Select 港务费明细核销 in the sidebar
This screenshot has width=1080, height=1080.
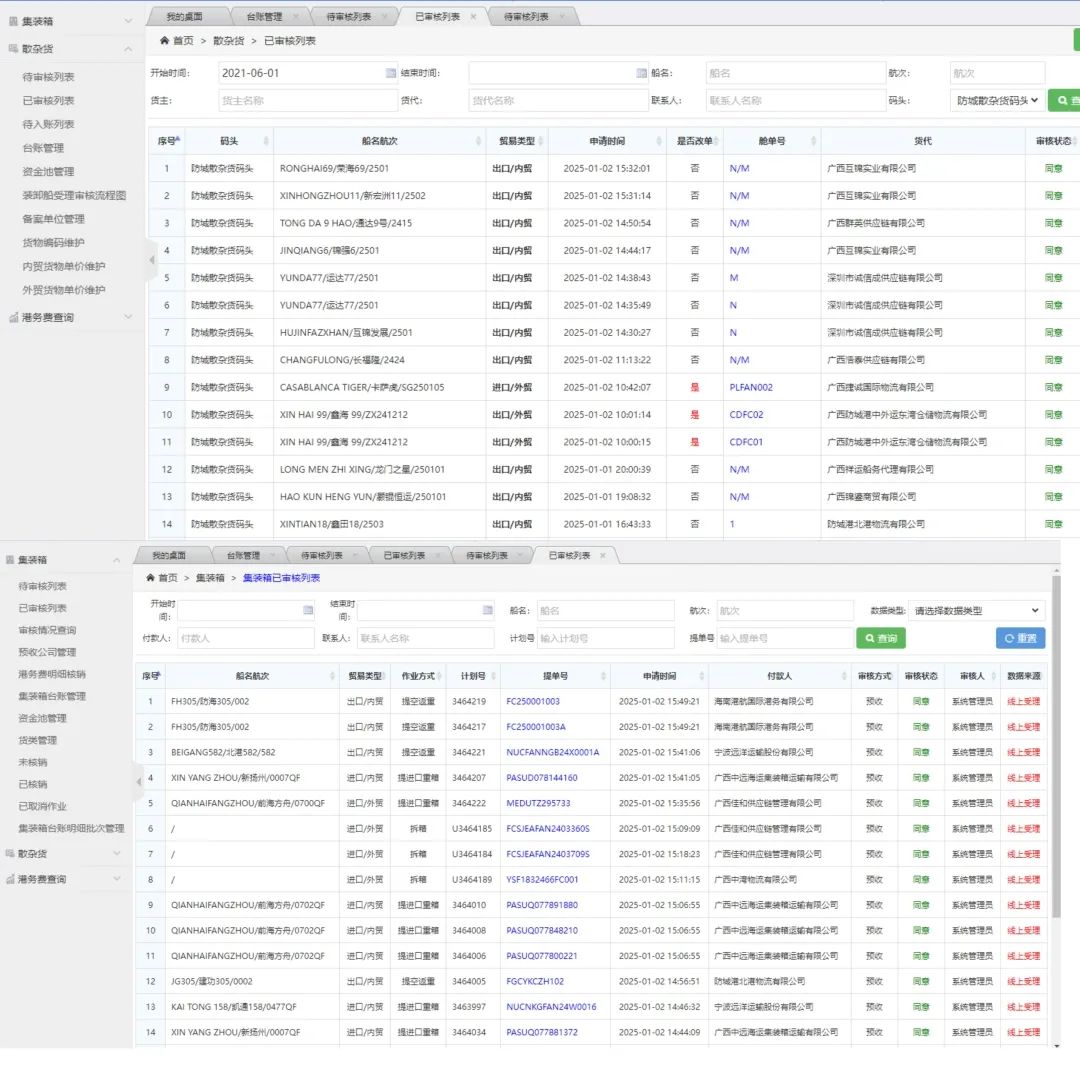(52, 674)
